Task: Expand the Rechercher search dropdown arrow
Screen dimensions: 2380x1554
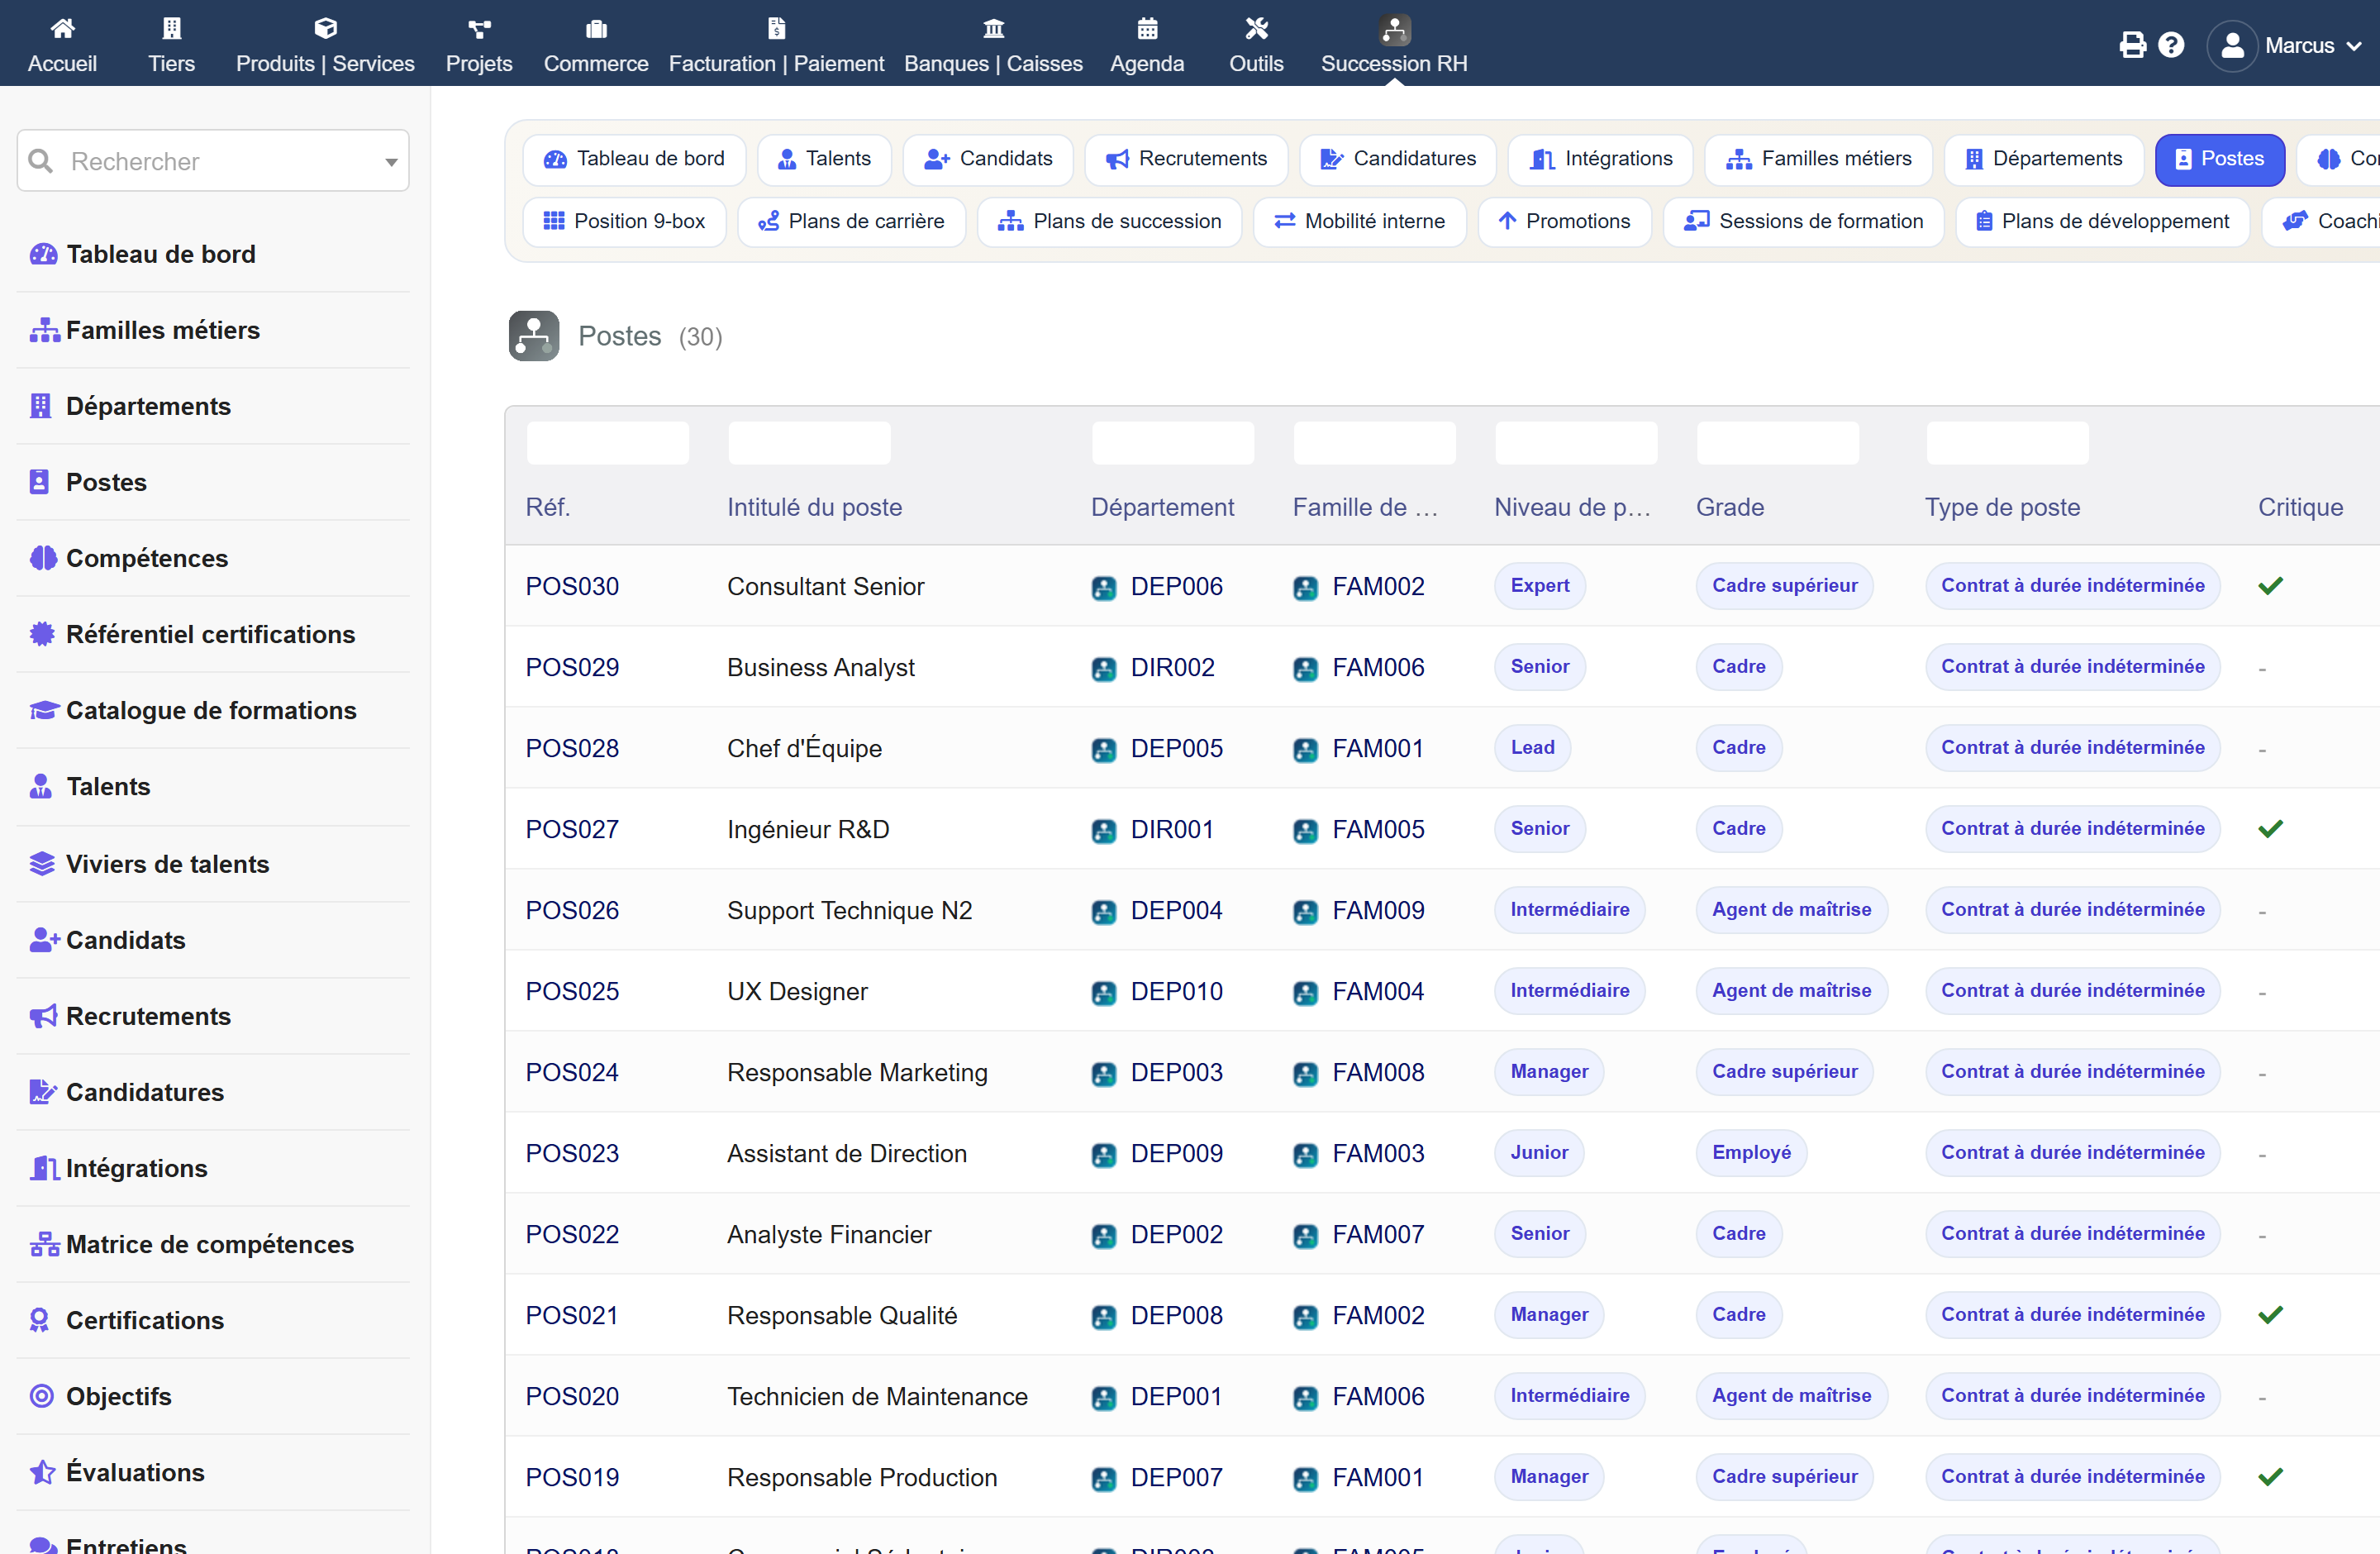Action: (391, 162)
